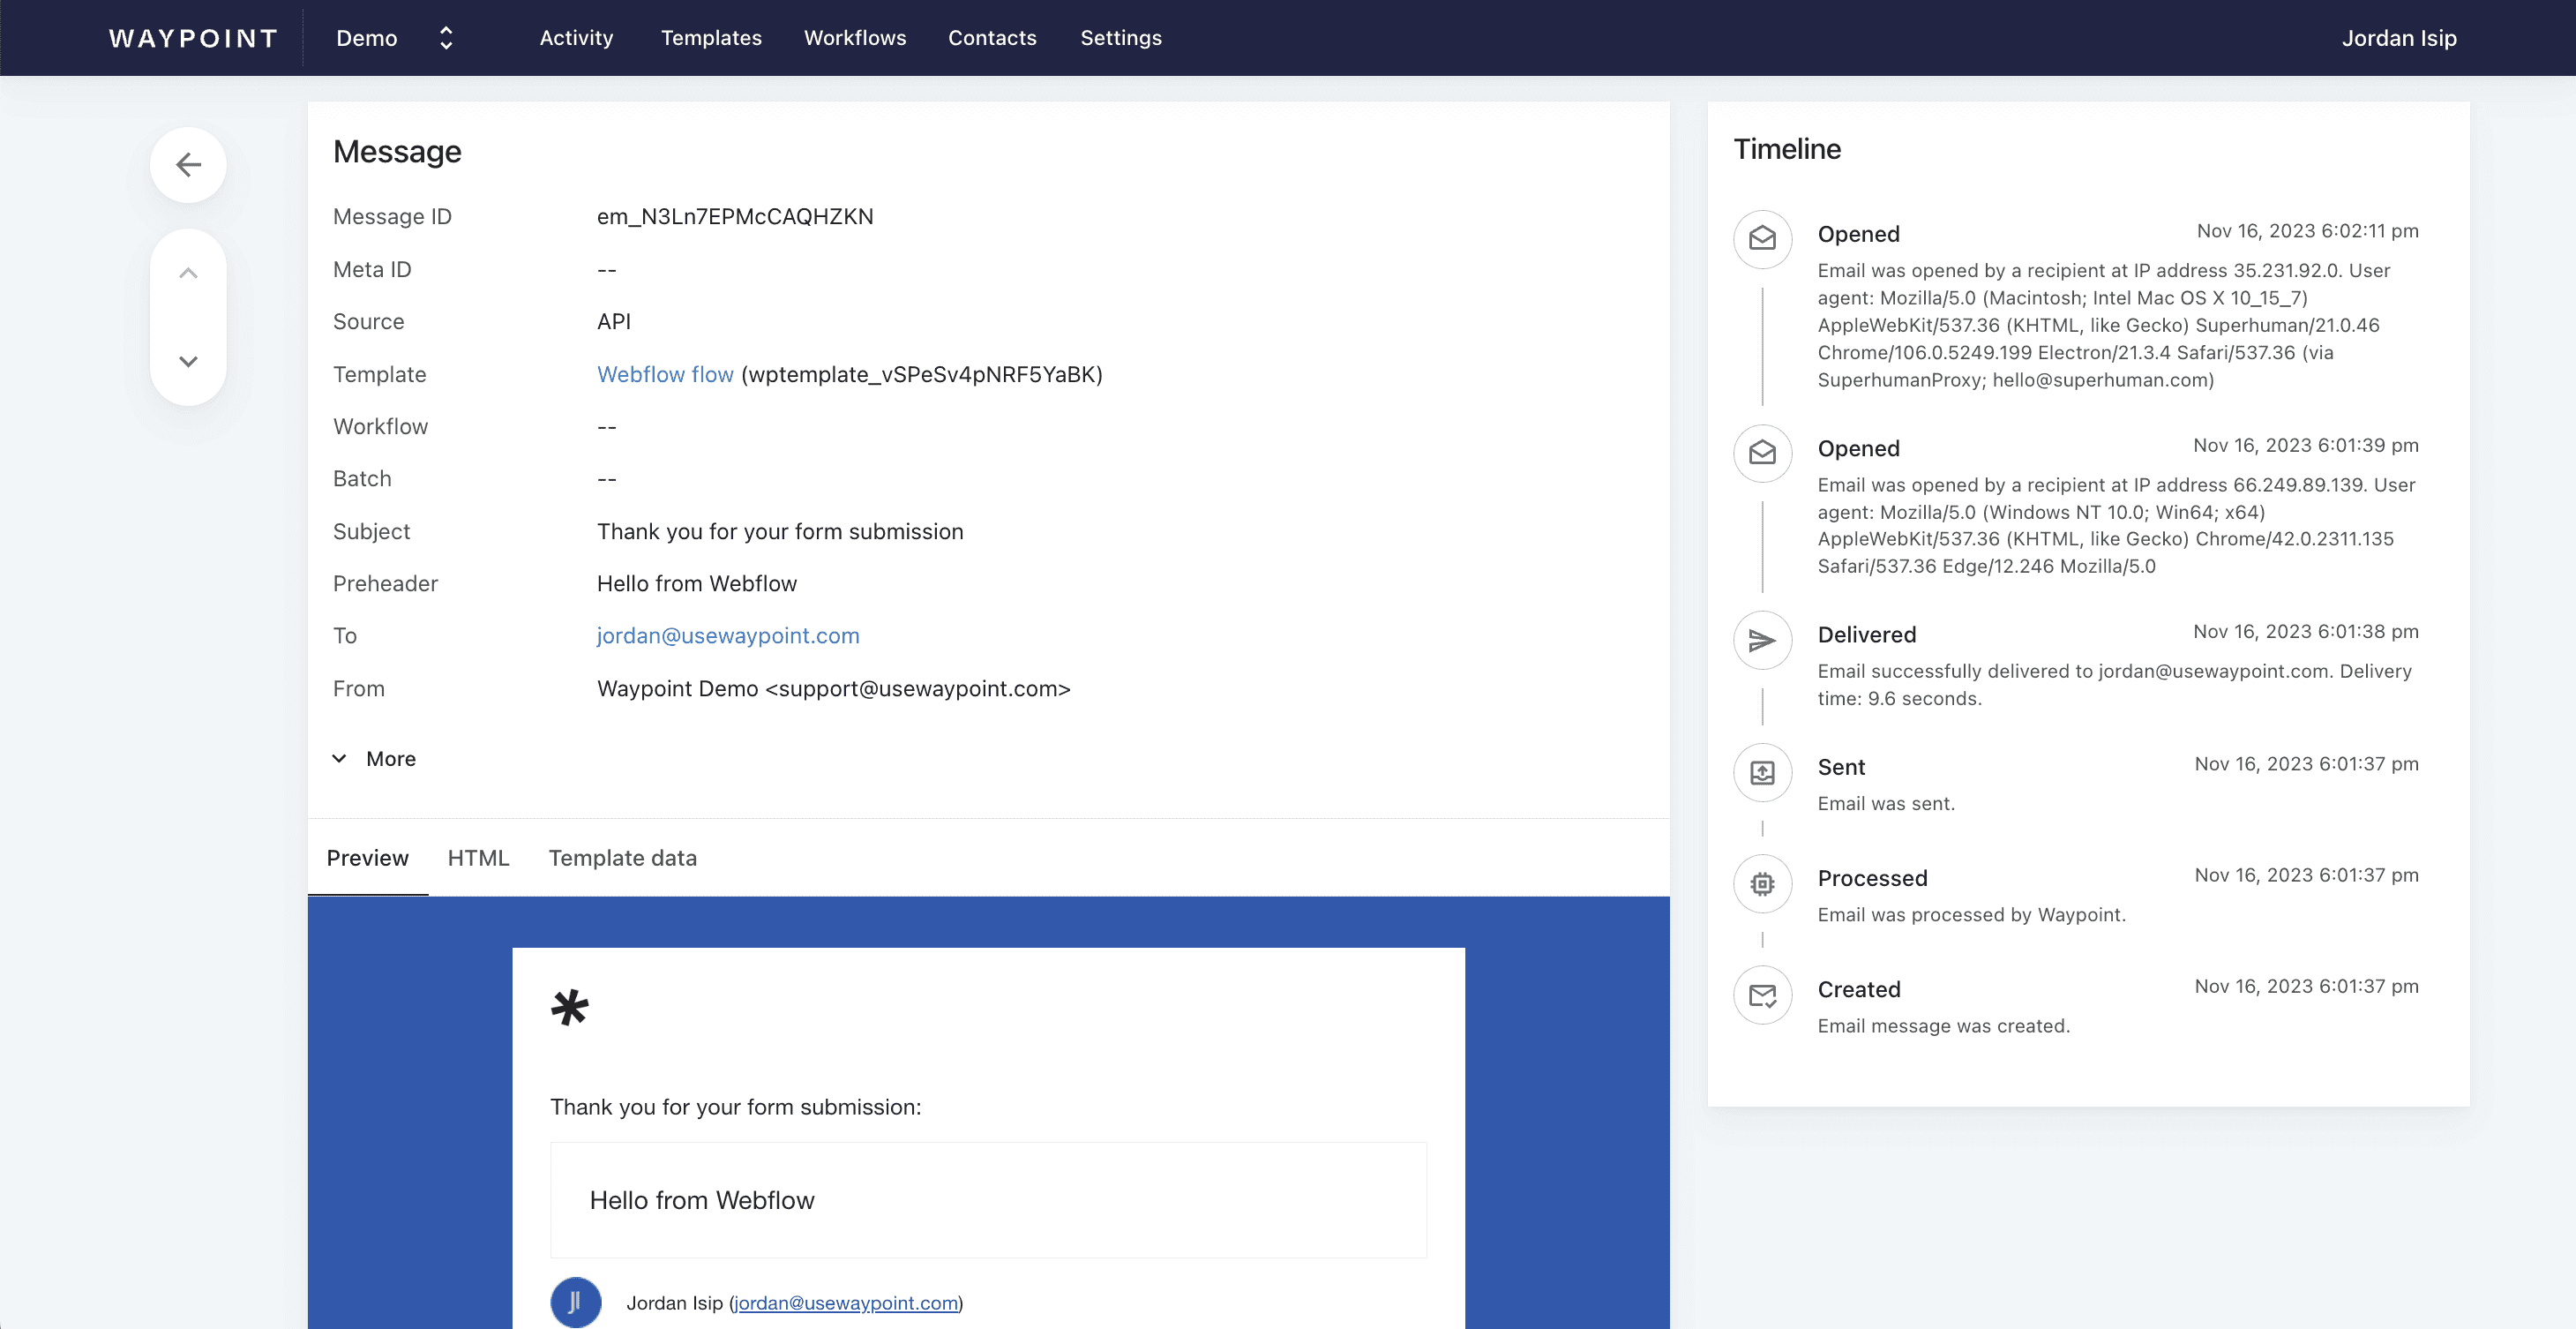Switch to the HTML tab
Image resolution: width=2576 pixels, height=1329 pixels.
coord(478,858)
